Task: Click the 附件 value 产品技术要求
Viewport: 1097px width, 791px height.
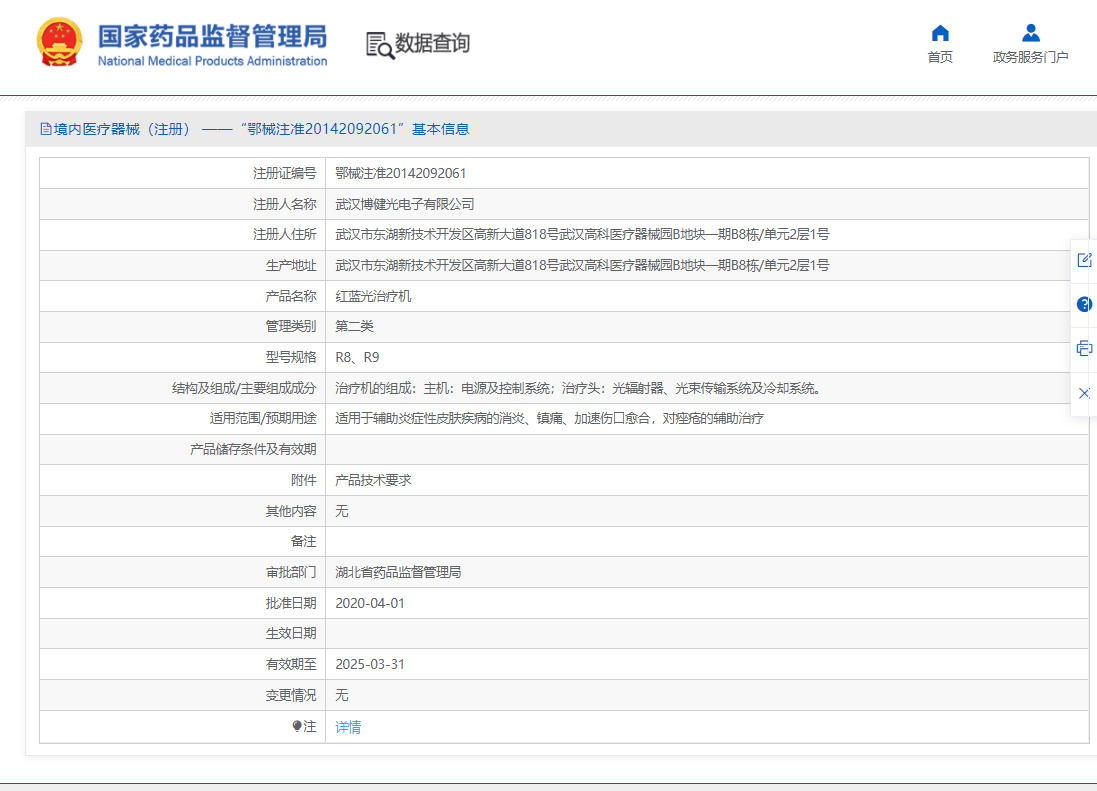Action: point(373,480)
